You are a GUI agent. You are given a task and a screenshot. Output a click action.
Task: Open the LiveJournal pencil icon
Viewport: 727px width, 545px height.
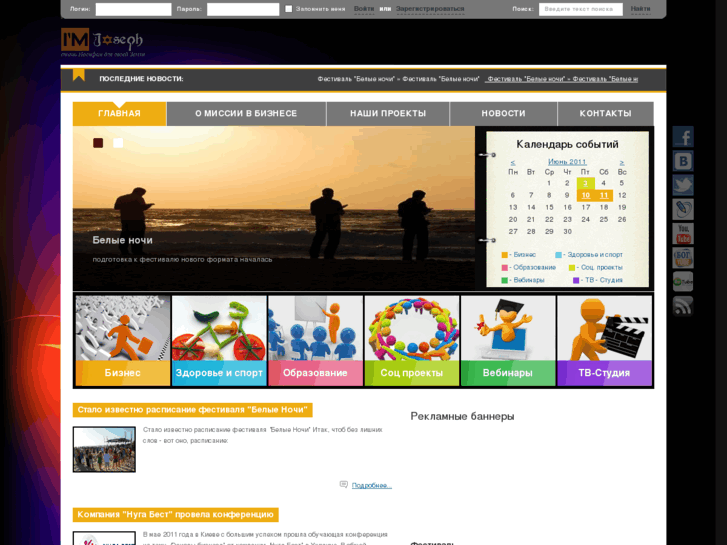pyautogui.click(x=683, y=209)
